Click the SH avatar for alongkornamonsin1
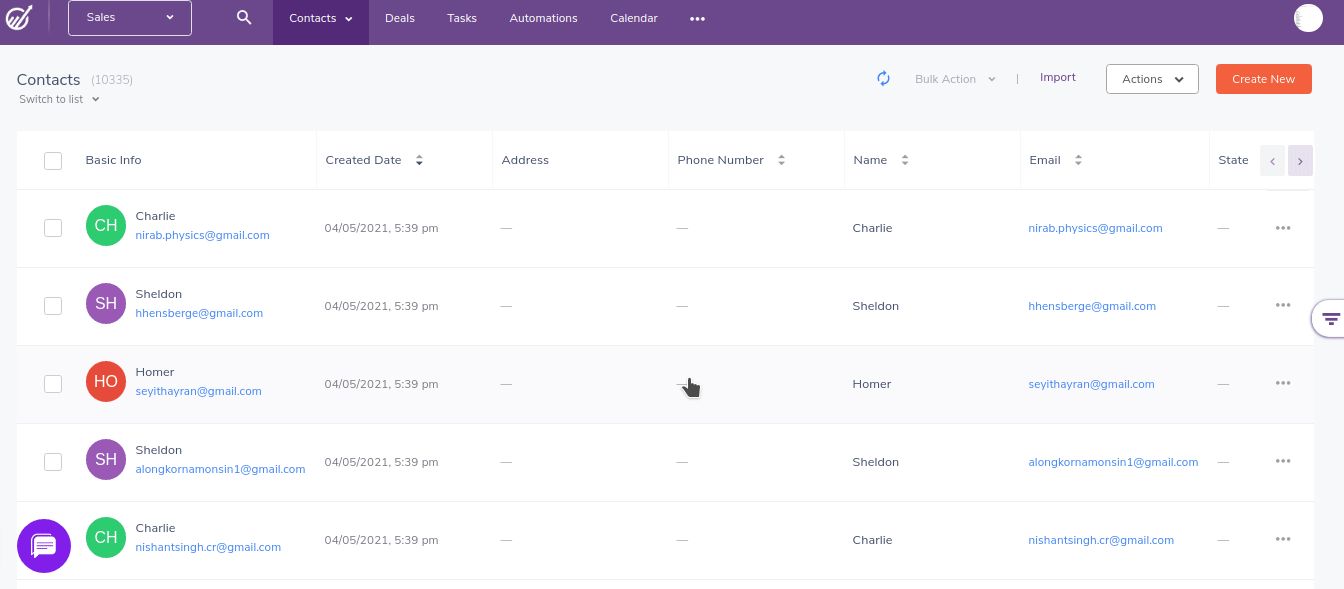The width and height of the screenshot is (1344, 589). click(106, 459)
